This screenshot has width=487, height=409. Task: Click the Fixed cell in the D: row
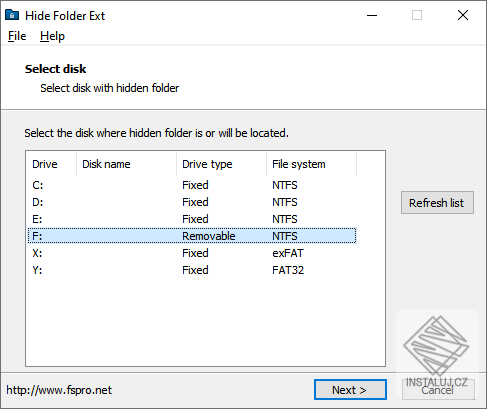click(x=195, y=202)
